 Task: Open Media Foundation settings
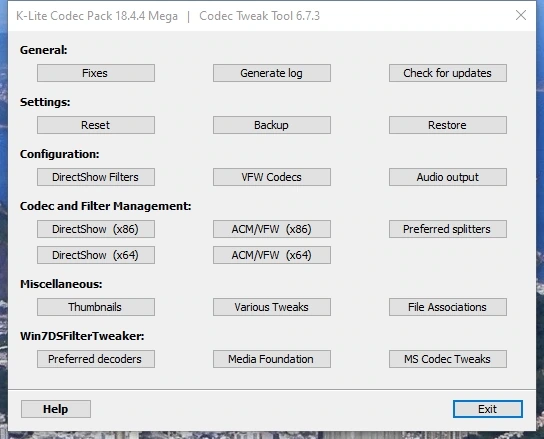[x=272, y=359]
